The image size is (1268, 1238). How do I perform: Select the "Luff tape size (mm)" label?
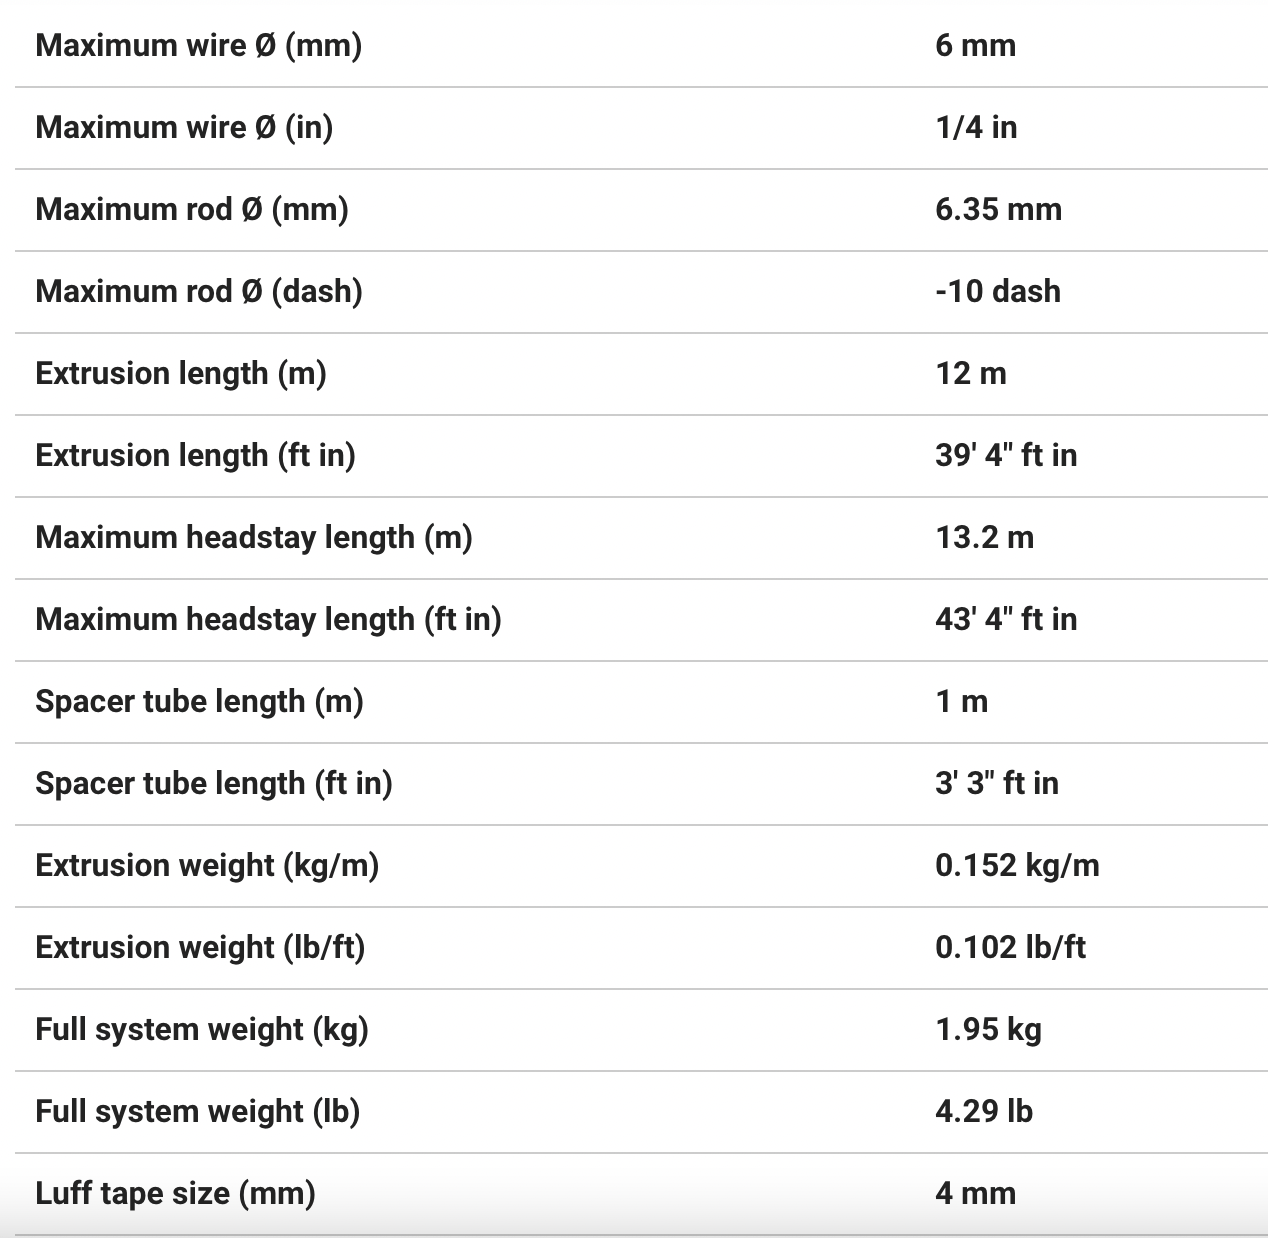(175, 1194)
